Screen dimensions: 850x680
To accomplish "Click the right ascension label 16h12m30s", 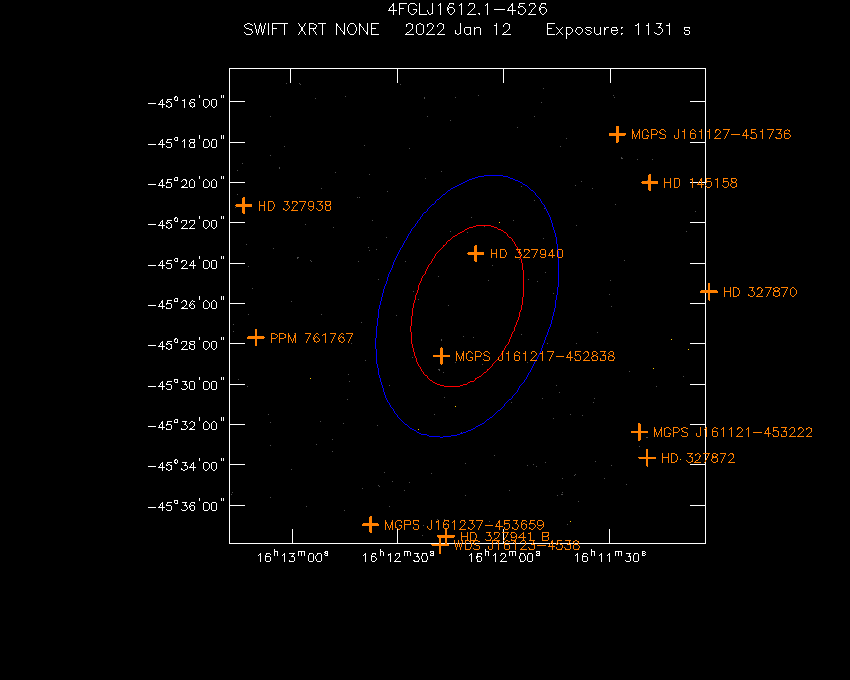I will click(398, 556).
